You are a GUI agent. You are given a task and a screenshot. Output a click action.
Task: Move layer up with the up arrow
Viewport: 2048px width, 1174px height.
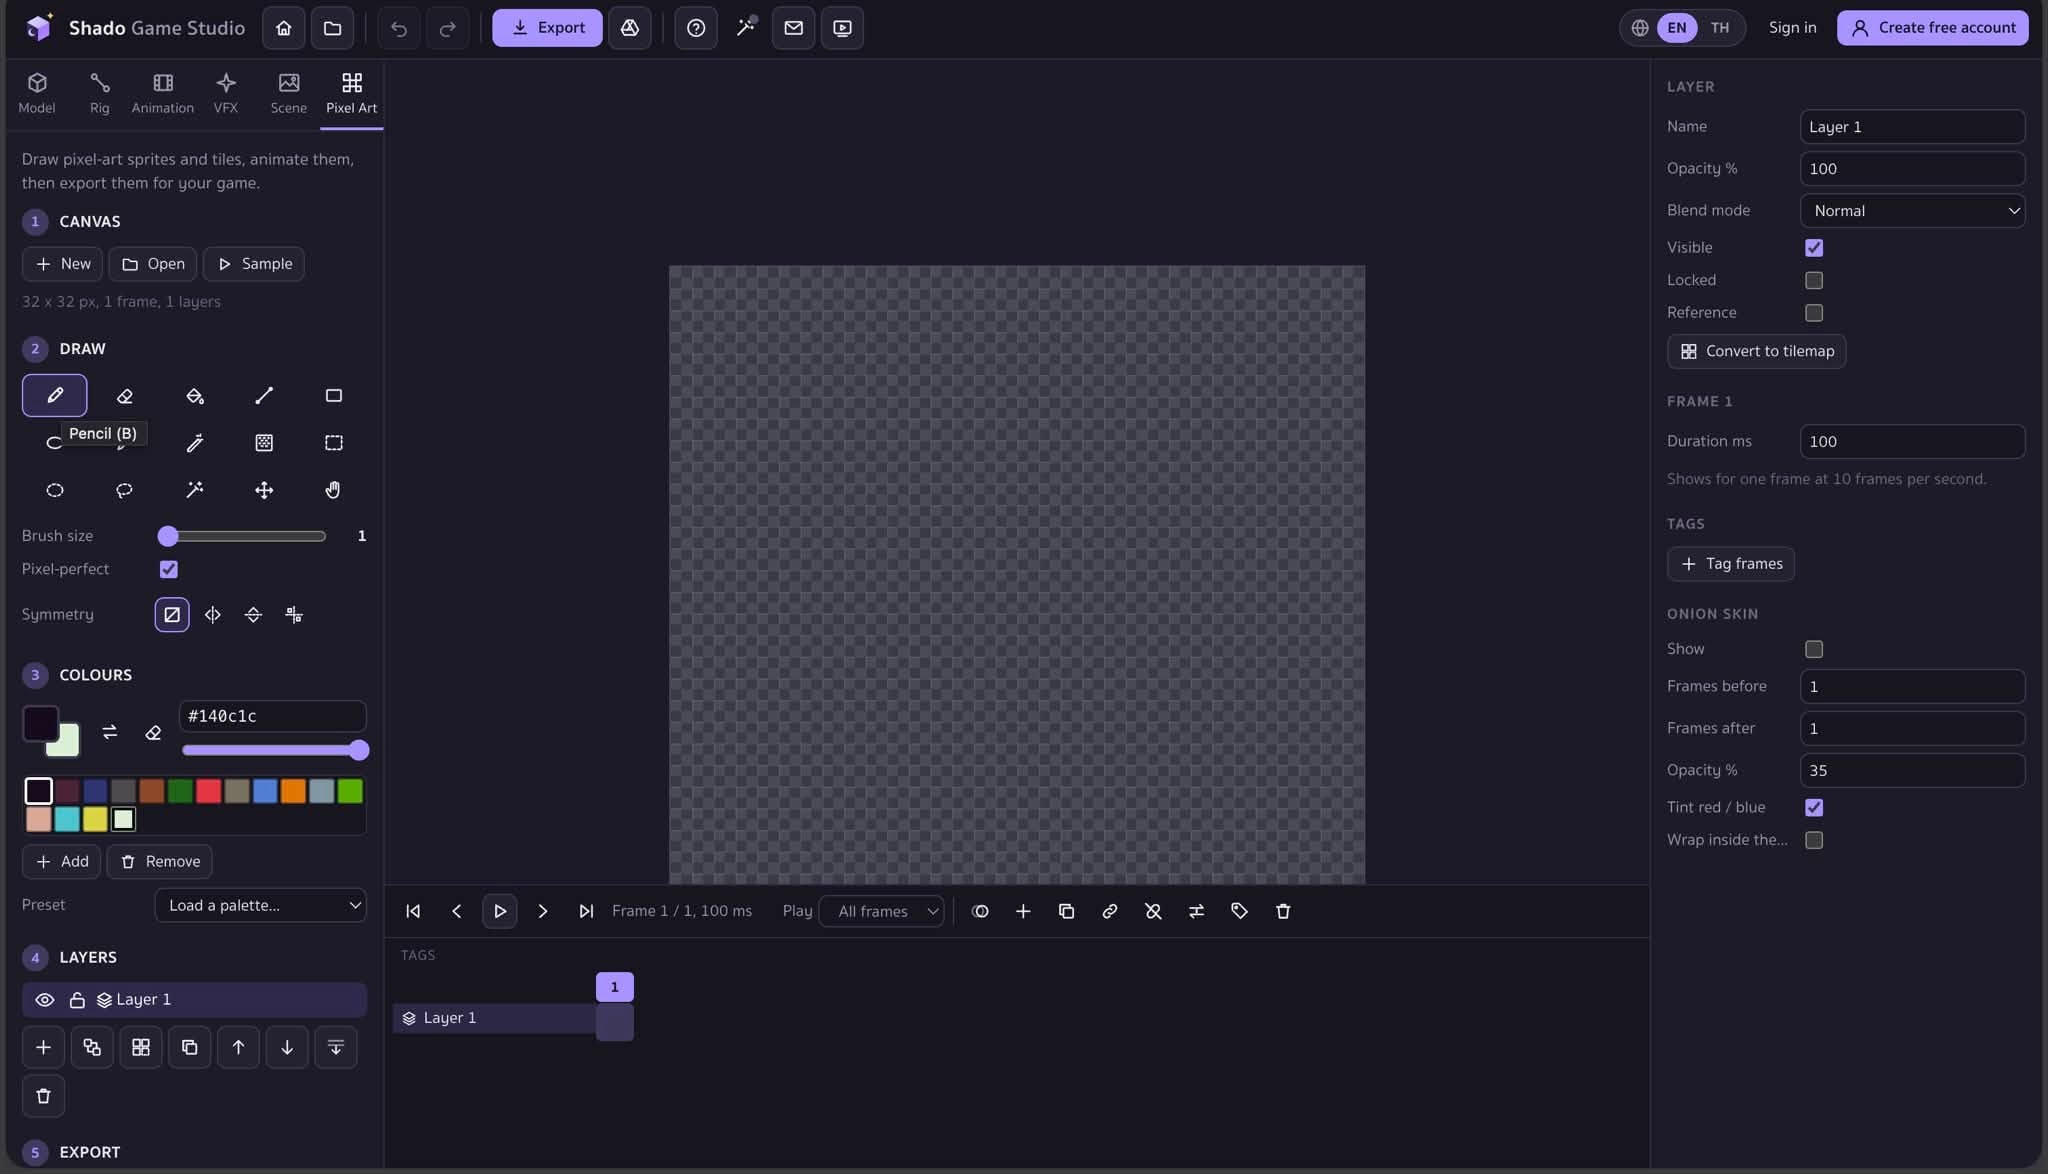tap(238, 1047)
